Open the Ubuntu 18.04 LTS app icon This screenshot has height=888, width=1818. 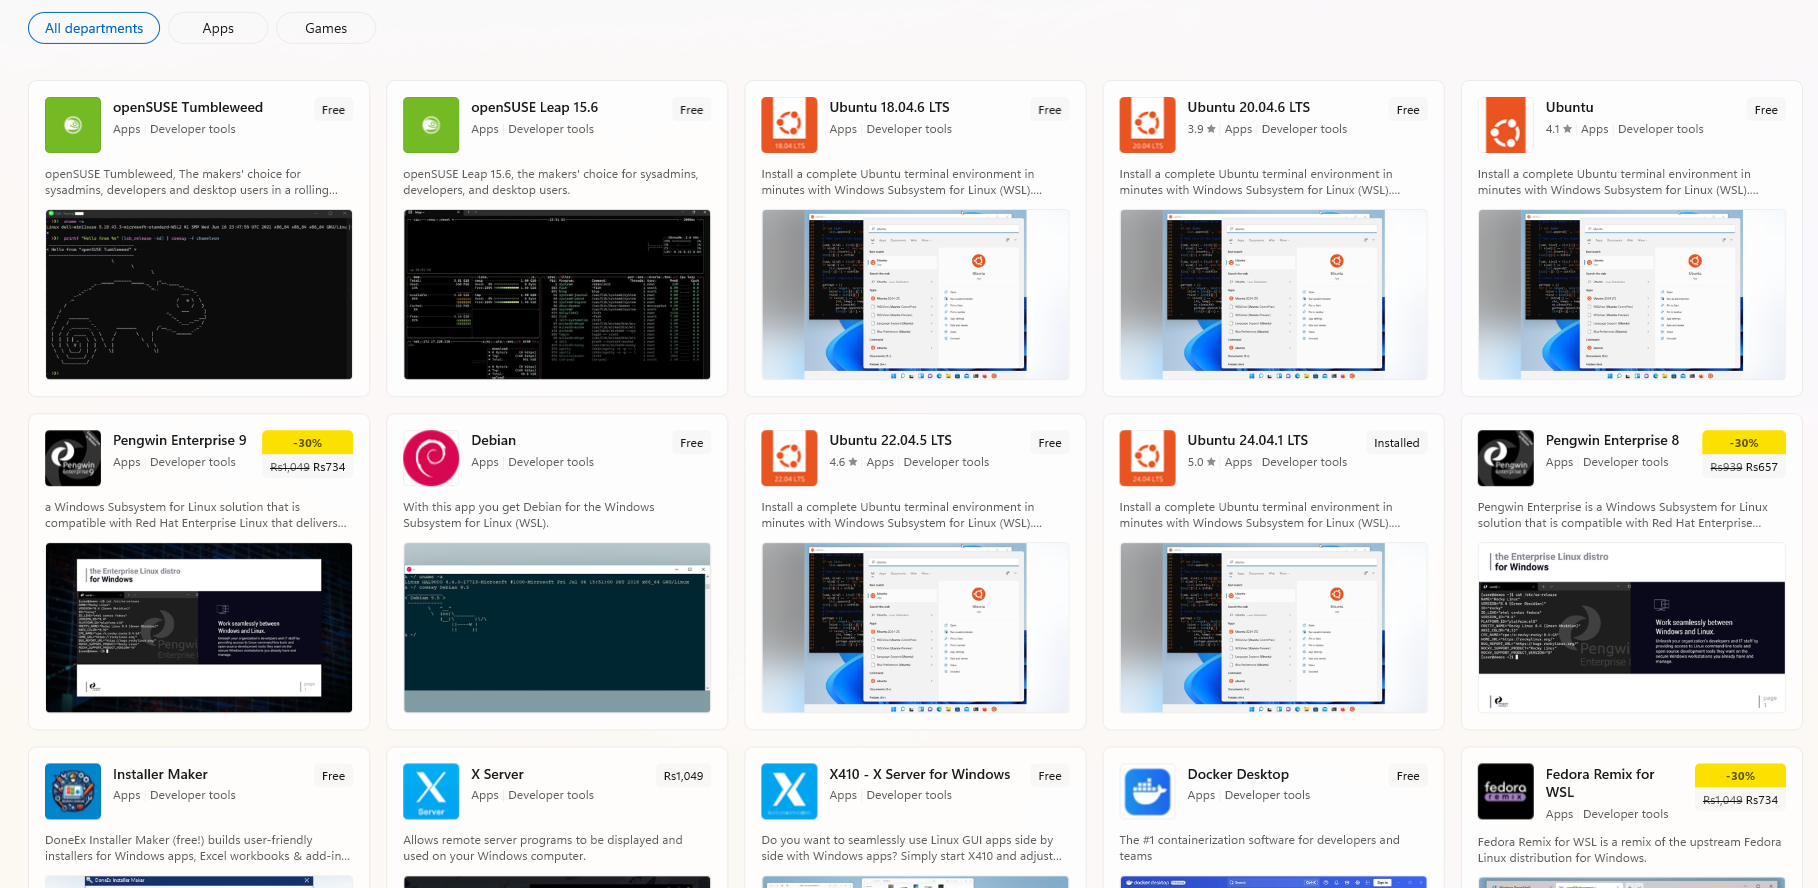click(789, 125)
